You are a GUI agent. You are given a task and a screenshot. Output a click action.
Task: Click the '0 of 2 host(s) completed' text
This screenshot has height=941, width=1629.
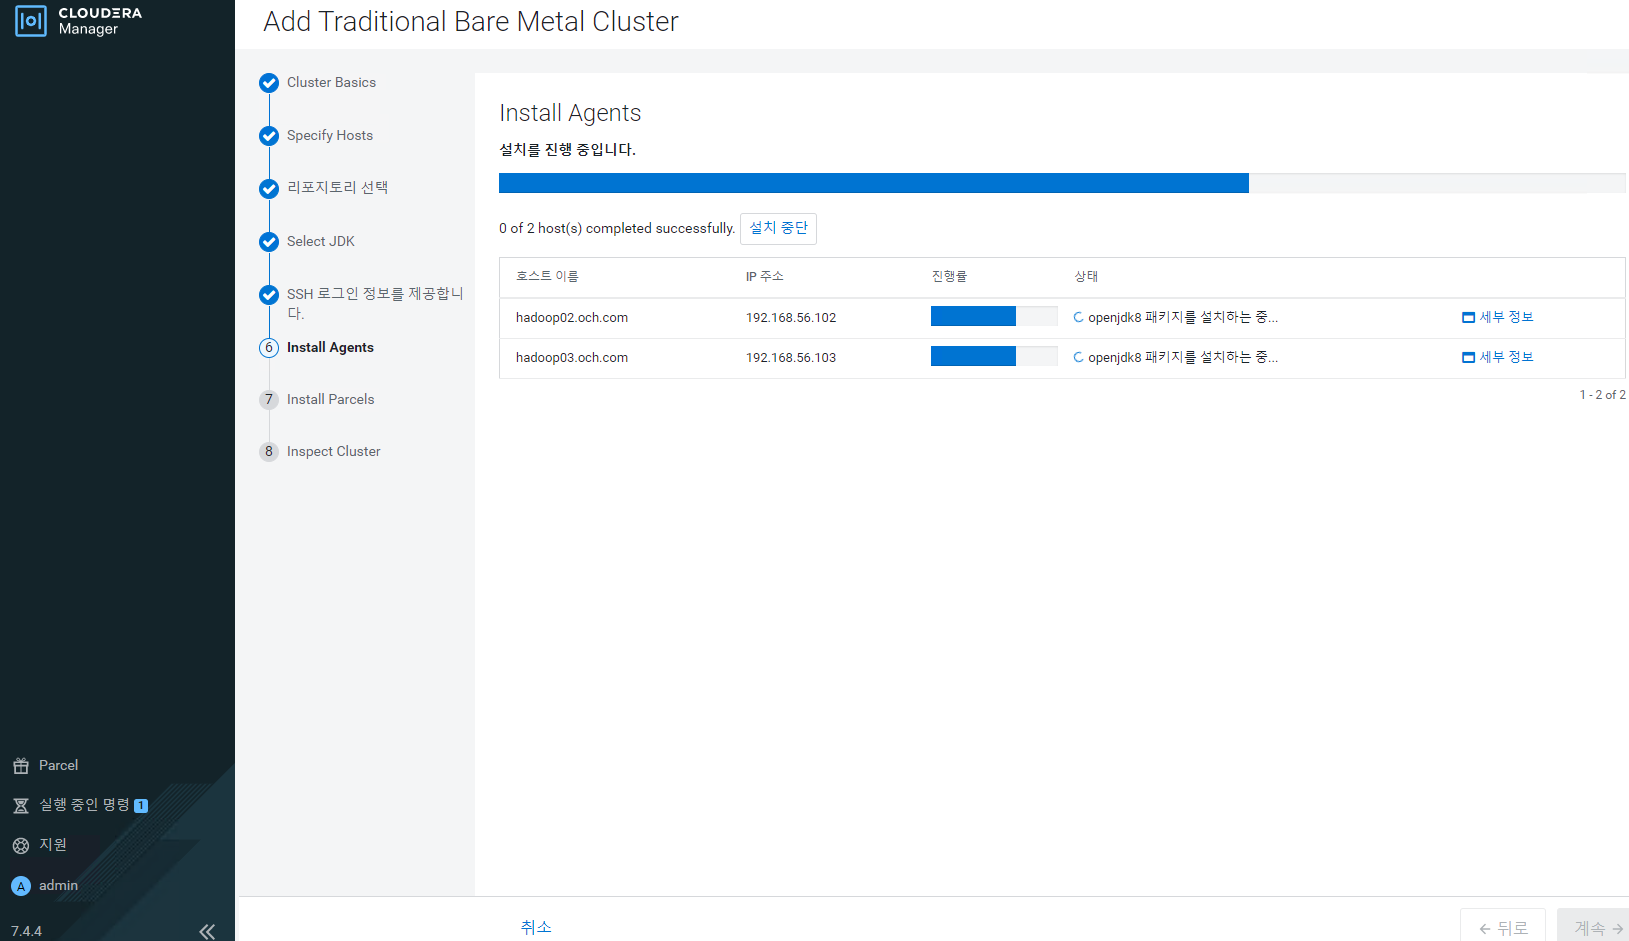point(617,229)
